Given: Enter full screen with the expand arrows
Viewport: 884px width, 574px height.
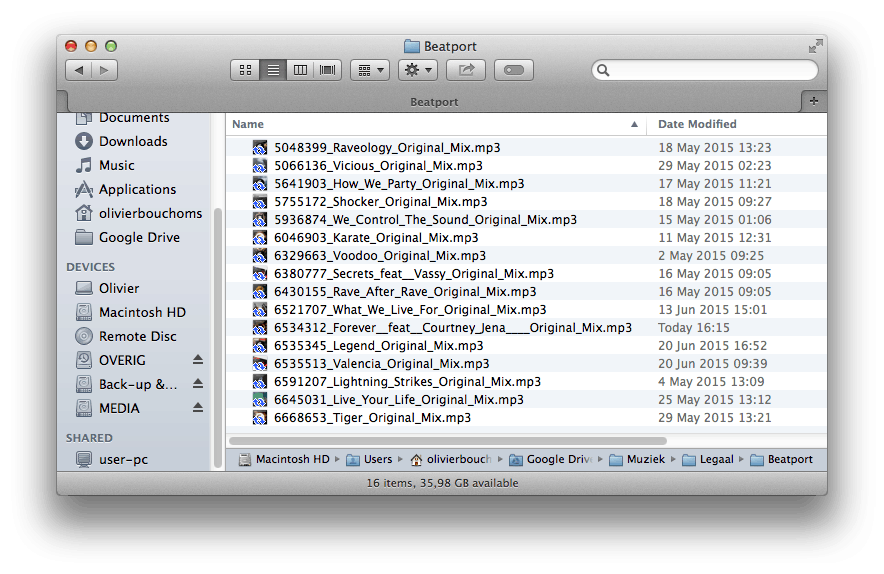Looking at the screenshot, I should point(815,46).
